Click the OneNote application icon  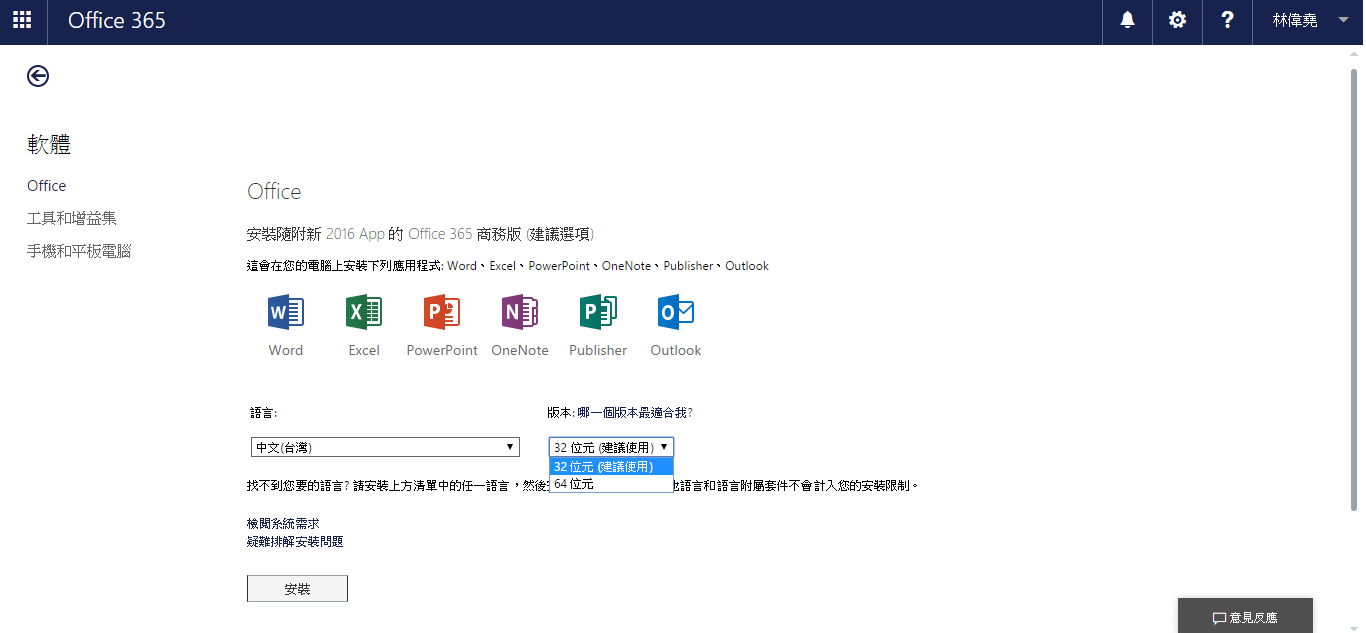click(520, 313)
